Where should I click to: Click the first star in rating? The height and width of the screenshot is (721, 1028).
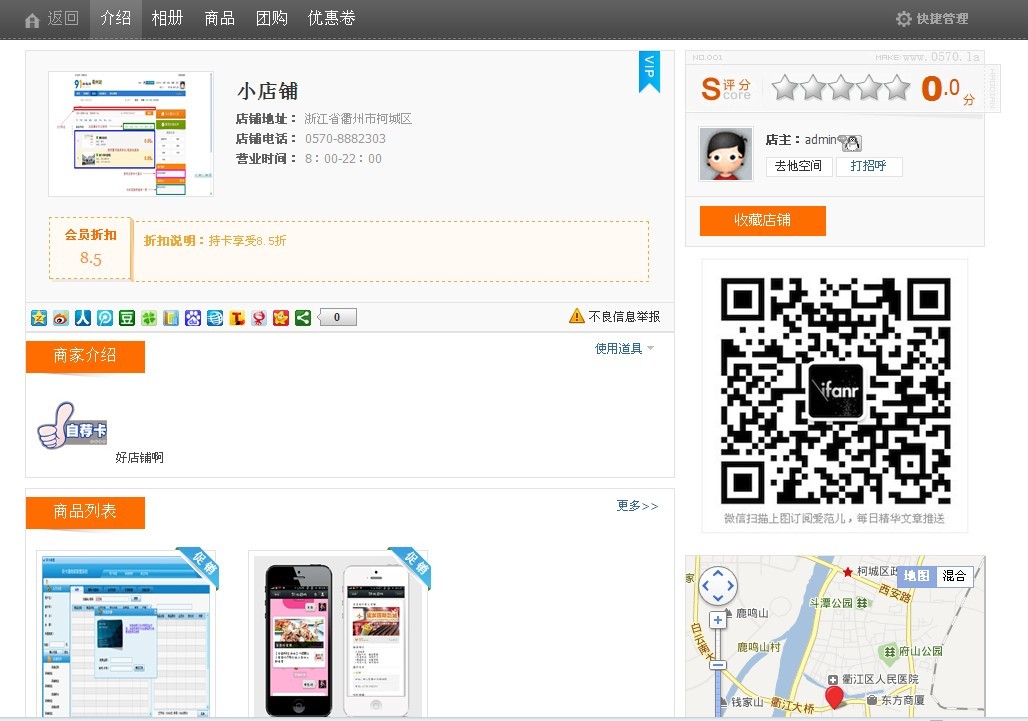785,87
